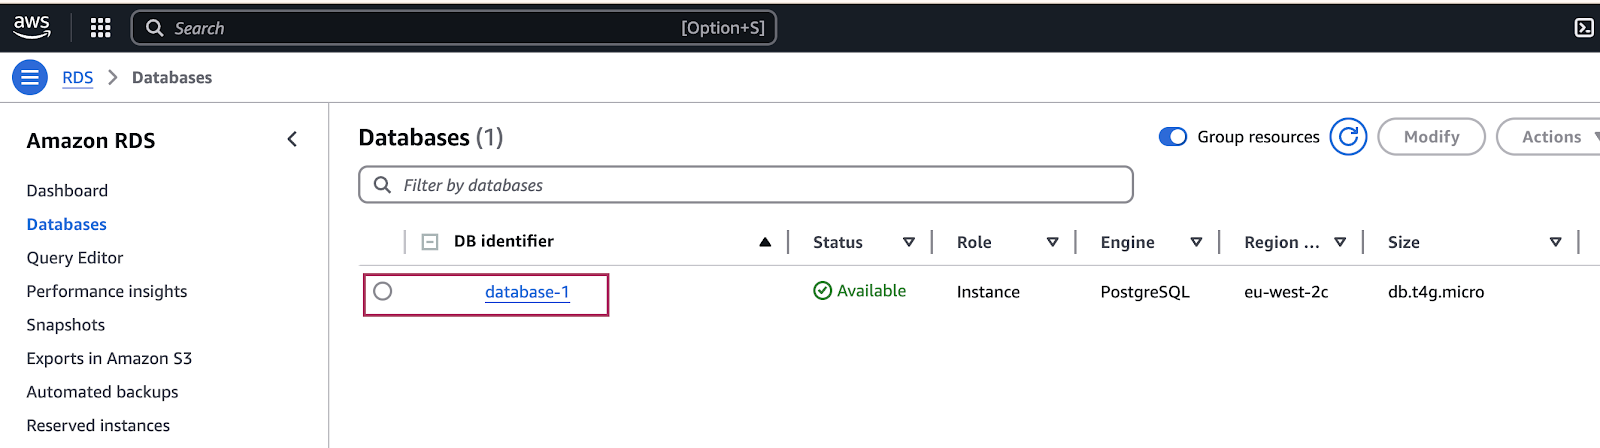The height and width of the screenshot is (448, 1600).
Task: Click the eu-west-2c region cell
Action: (x=1286, y=292)
